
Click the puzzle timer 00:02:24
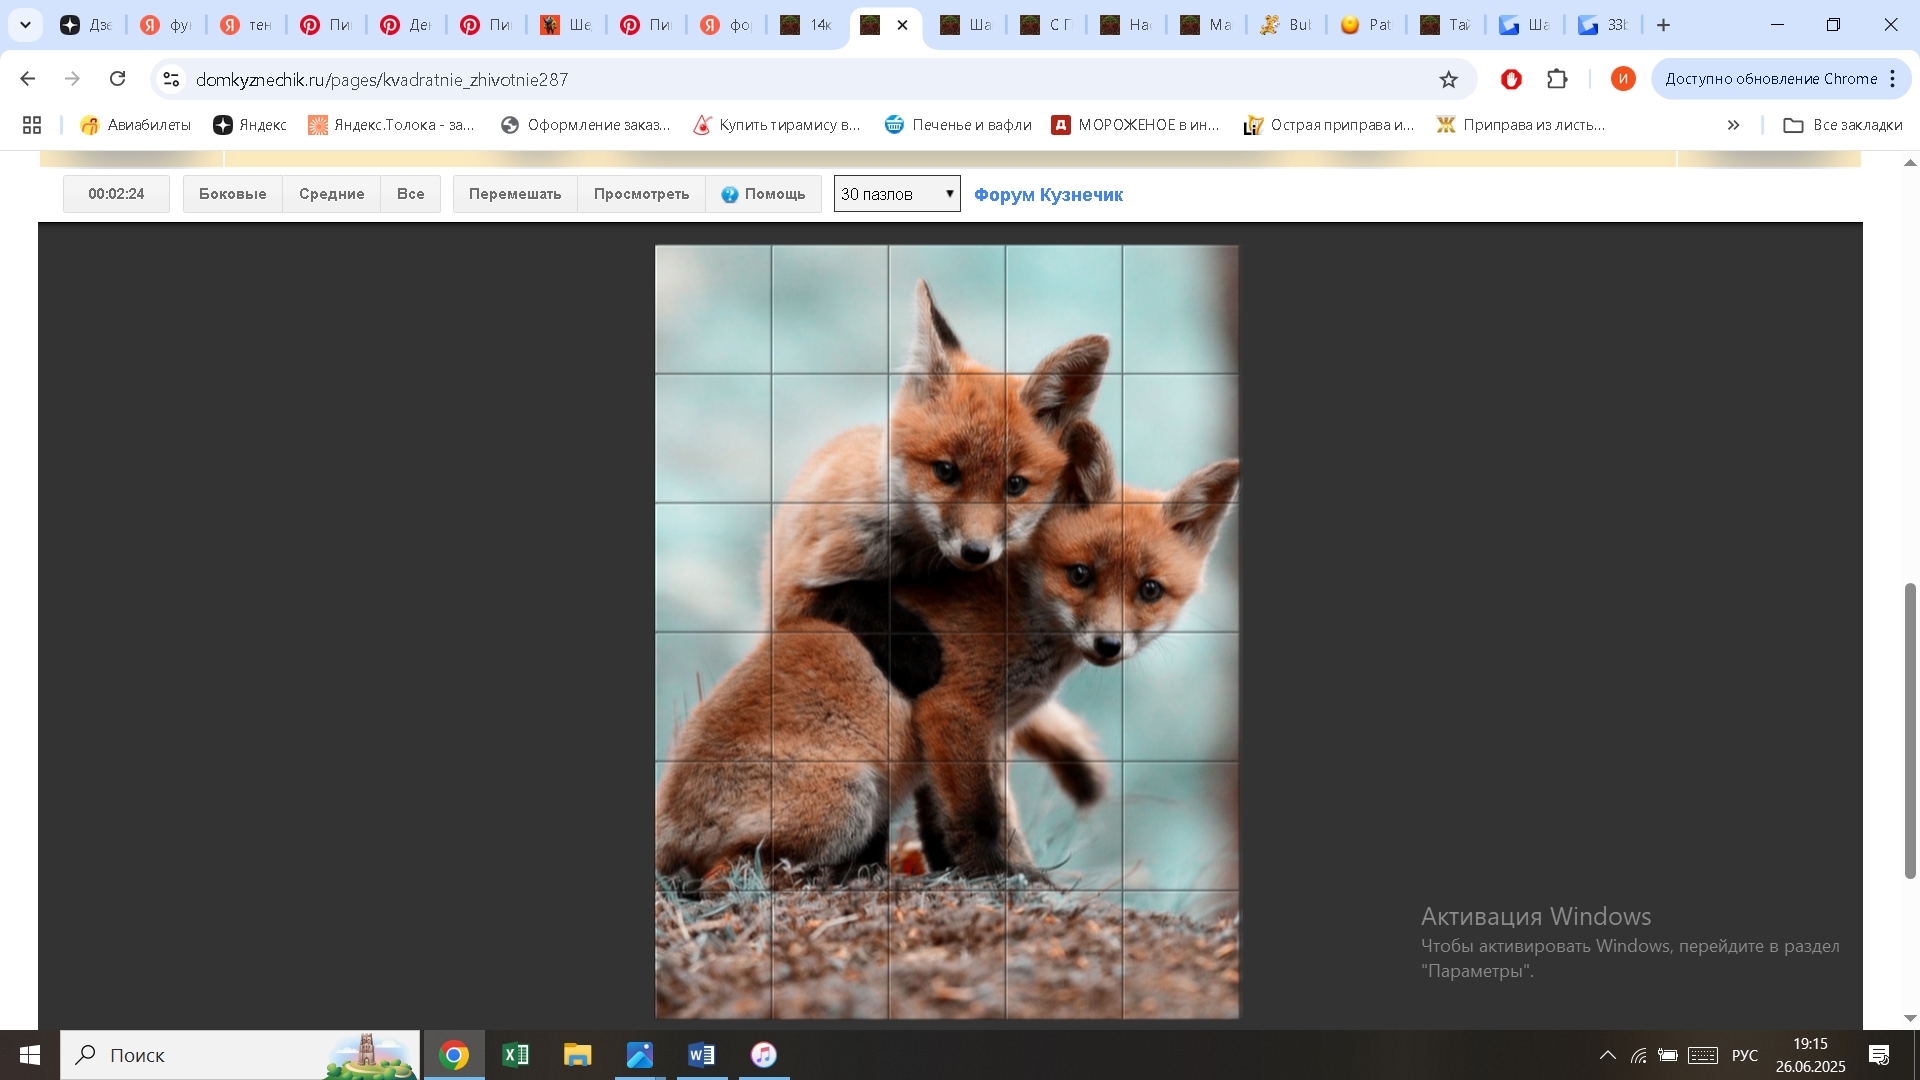click(x=116, y=194)
